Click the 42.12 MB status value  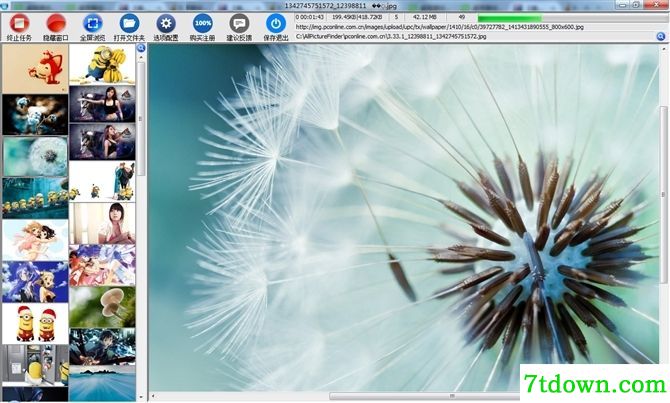pos(424,17)
